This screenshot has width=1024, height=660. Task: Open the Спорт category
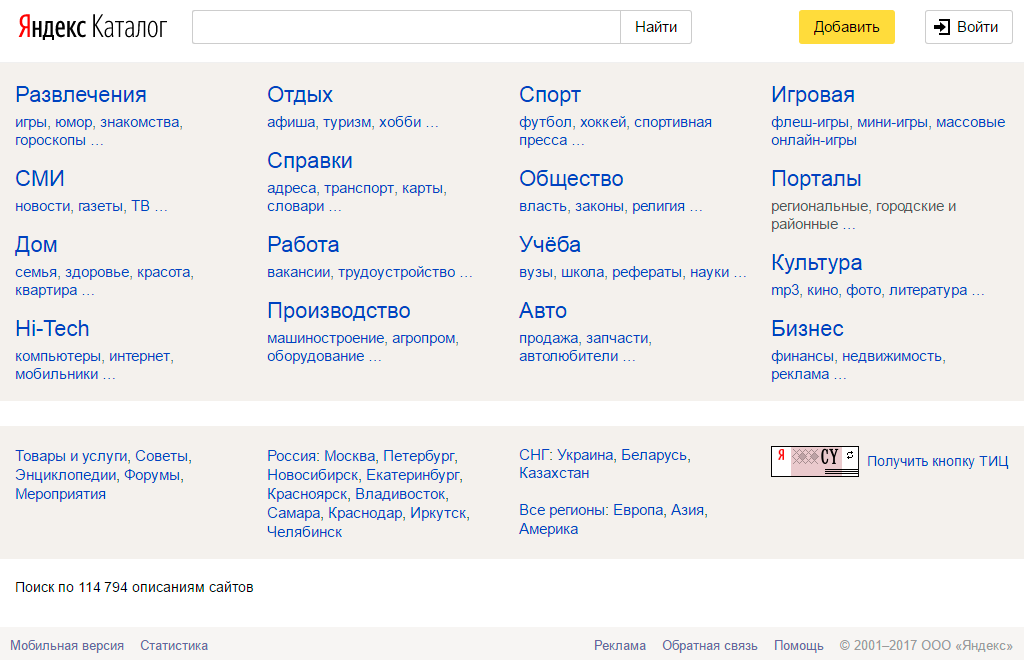point(550,95)
